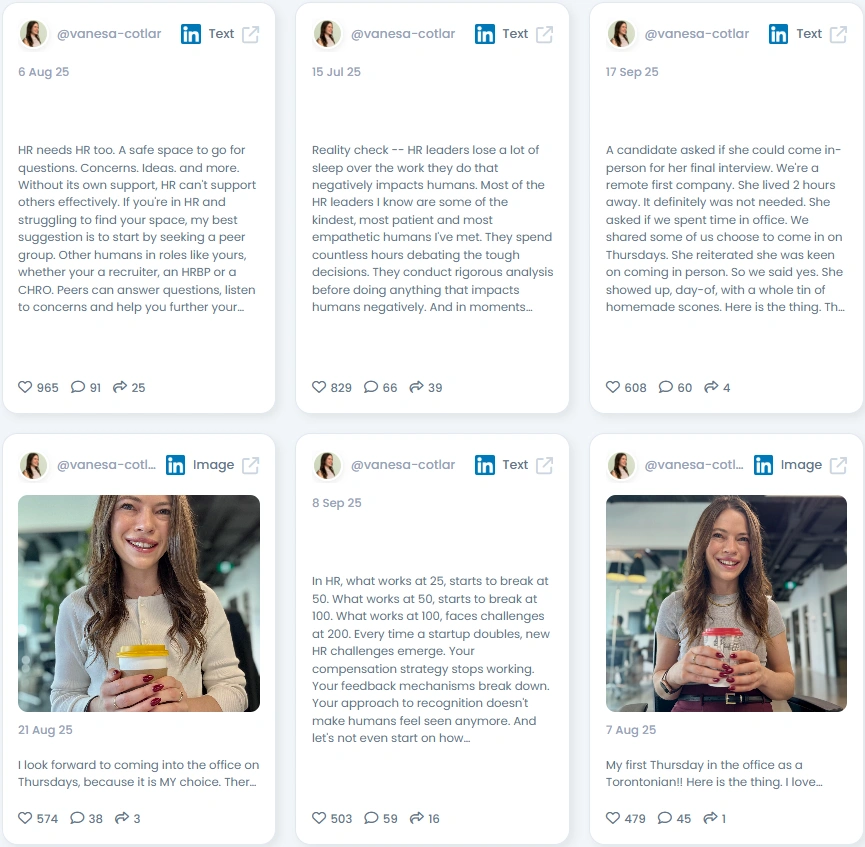This screenshot has height=847, width=865.
Task: Click comment icon showing 38 comments
Action: (x=77, y=818)
